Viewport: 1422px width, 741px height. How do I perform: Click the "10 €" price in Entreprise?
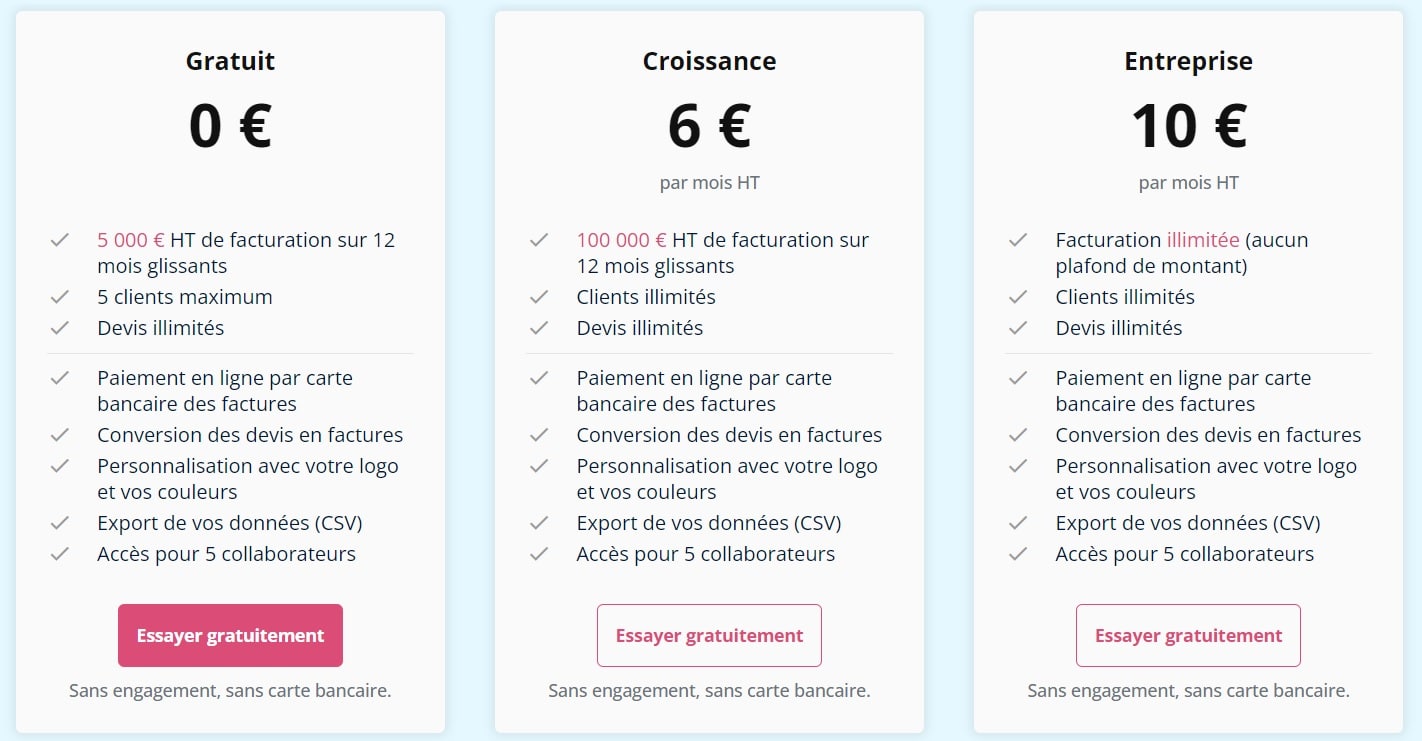pyautogui.click(x=1188, y=127)
